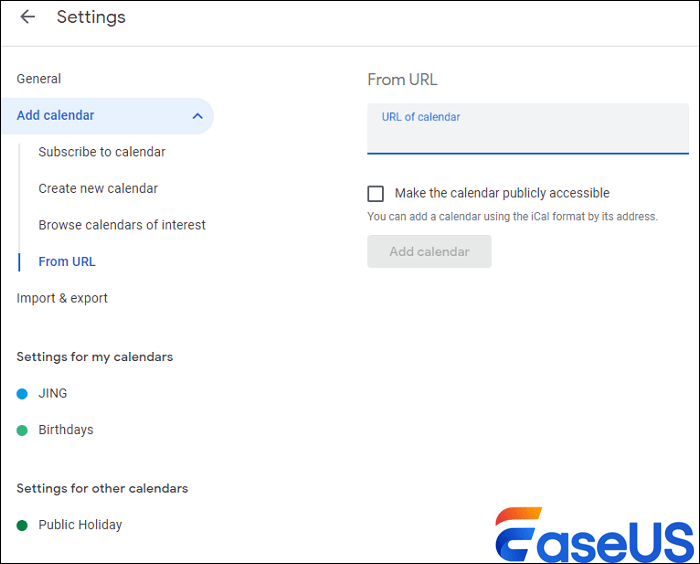Click the blue JING calendar color dot
Image resolution: width=700 pixels, height=564 pixels.
tap(22, 394)
